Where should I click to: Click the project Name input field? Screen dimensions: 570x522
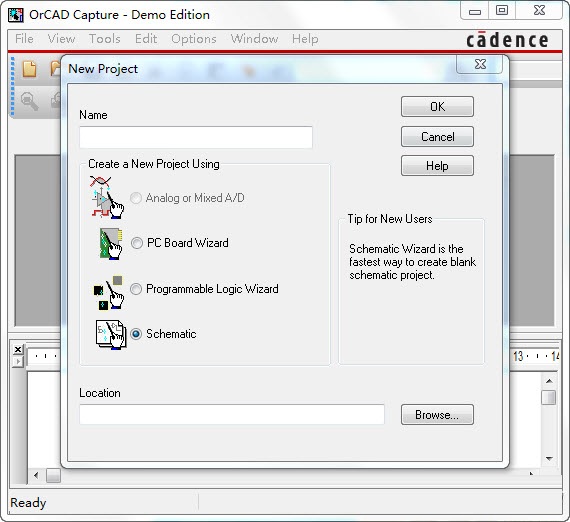coord(196,137)
